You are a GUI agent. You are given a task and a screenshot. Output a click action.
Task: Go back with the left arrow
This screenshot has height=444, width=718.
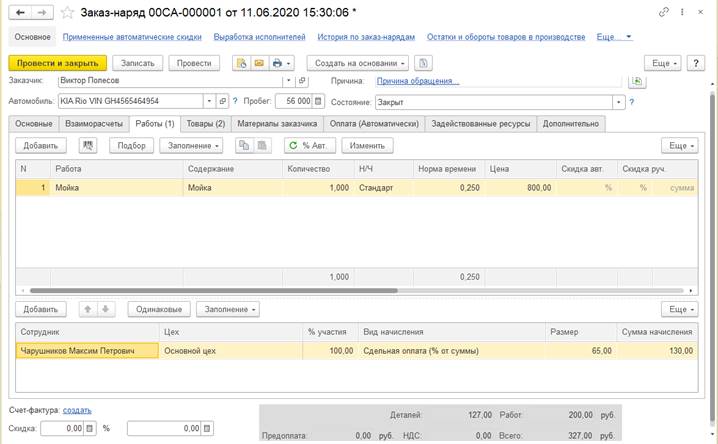pyautogui.click(x=17, y=12)
